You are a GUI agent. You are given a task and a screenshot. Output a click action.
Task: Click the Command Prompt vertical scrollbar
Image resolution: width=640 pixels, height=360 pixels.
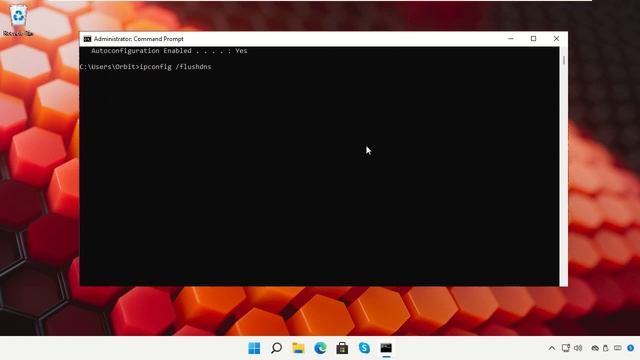(x=564, y=166)
